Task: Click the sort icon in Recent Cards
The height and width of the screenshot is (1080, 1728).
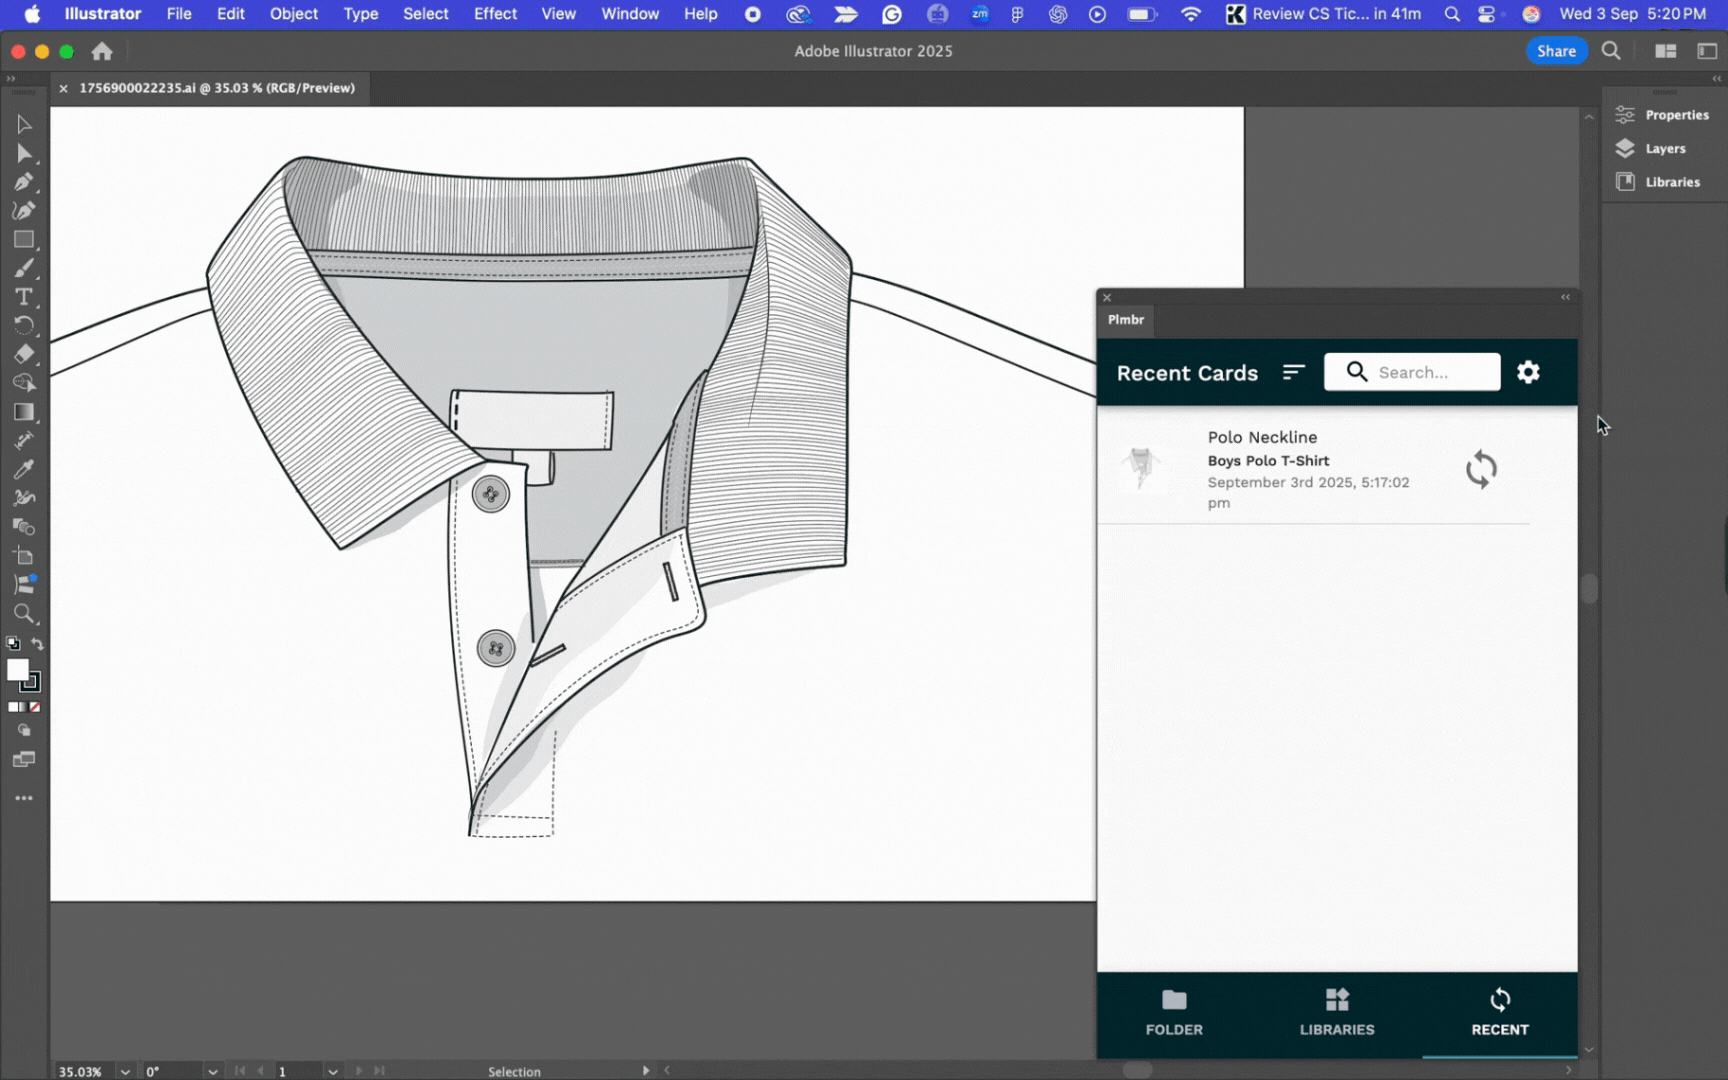Action: pos(1293,371)
